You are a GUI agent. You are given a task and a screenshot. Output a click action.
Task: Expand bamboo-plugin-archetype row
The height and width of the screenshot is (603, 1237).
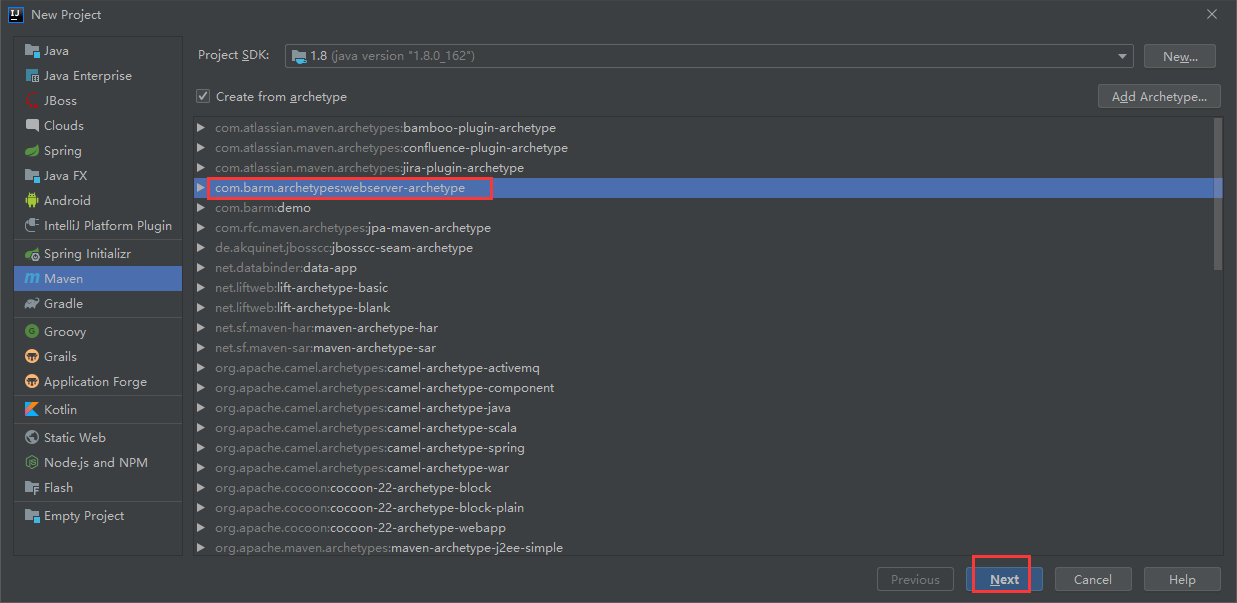pyautogui.click(x=201, y=128)
